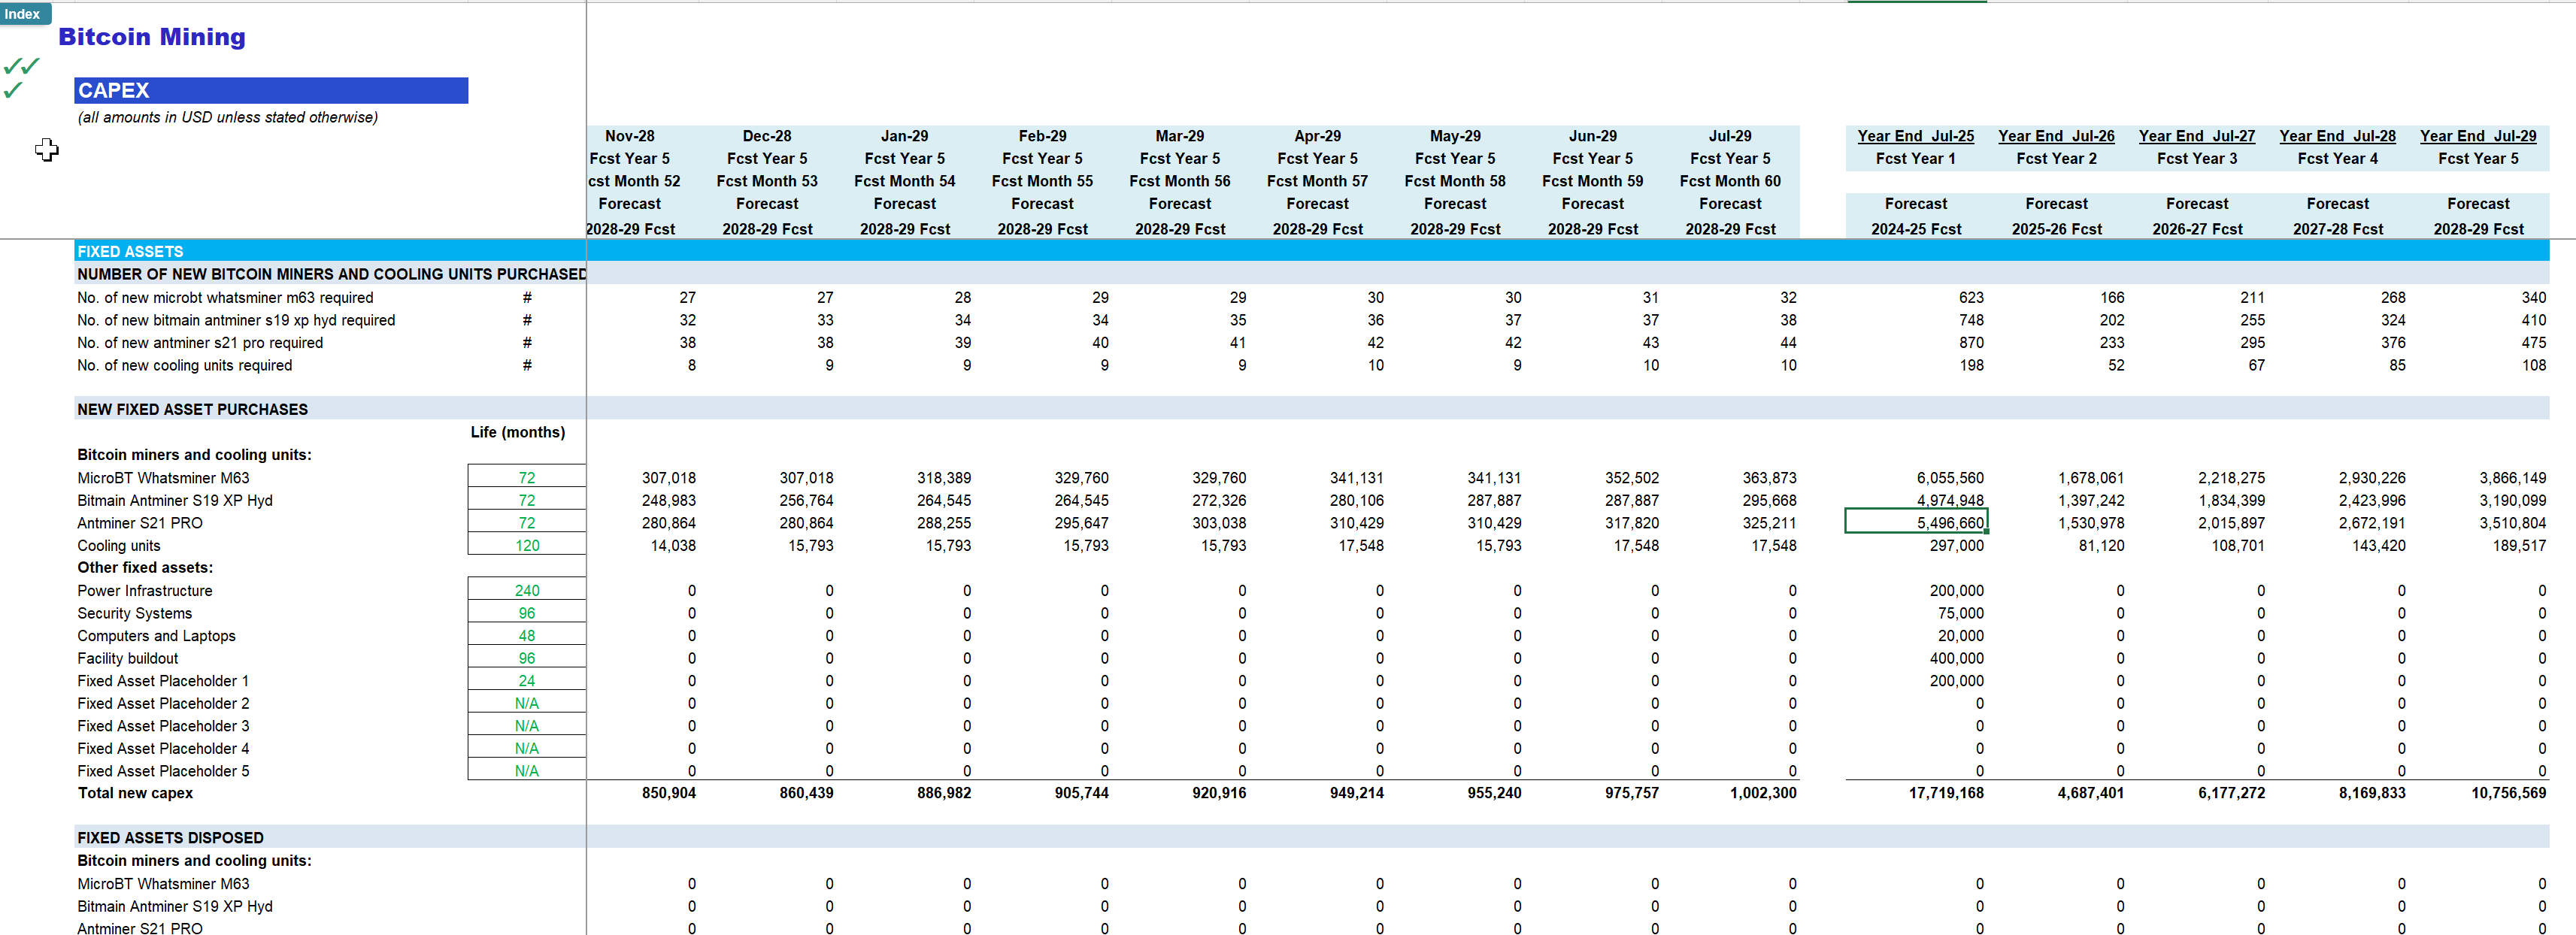
Task: Edit Security Systems life value 96
Action: pyautogui.click(x=526, y=613)
